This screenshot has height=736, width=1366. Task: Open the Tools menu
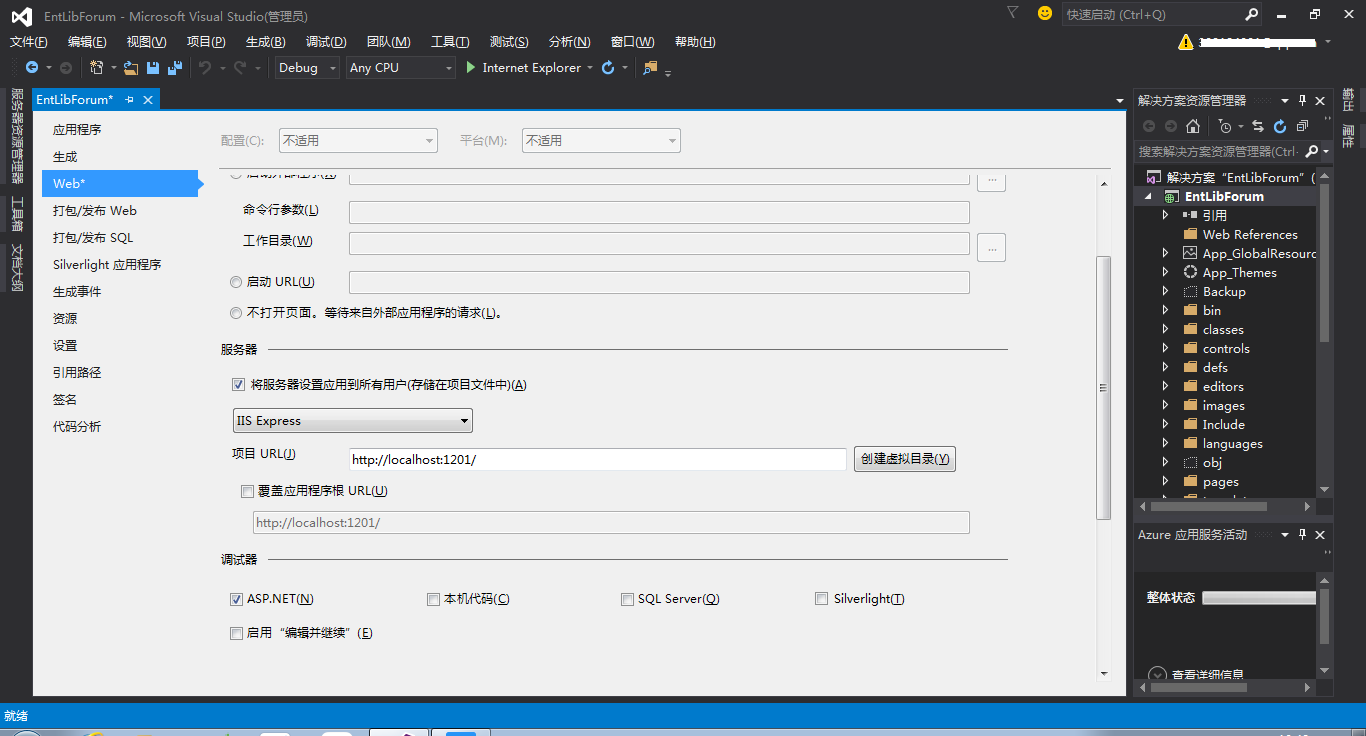point(450,42)
